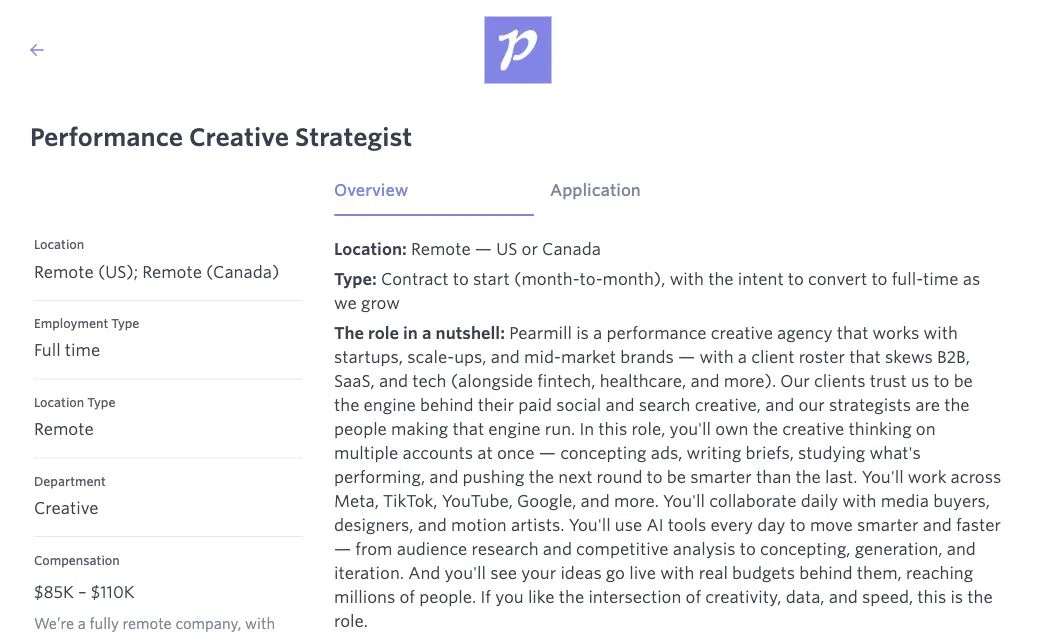
Task: Go back using the left arrow icon
Action: coord(37,50)
